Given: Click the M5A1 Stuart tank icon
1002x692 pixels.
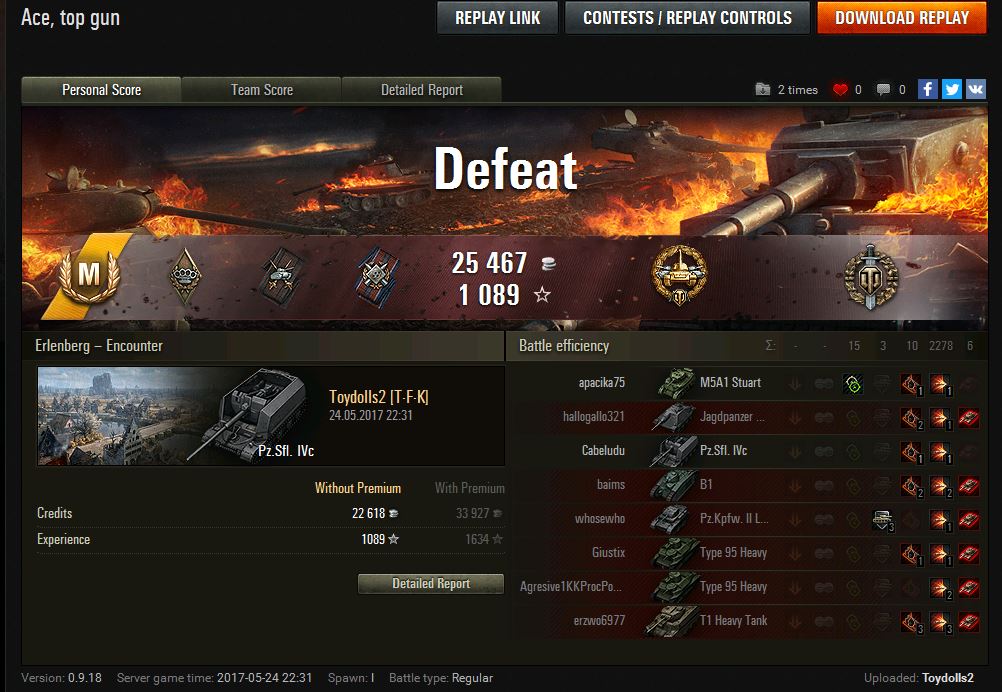Looking at the screenshot, I should click(676, 383).
